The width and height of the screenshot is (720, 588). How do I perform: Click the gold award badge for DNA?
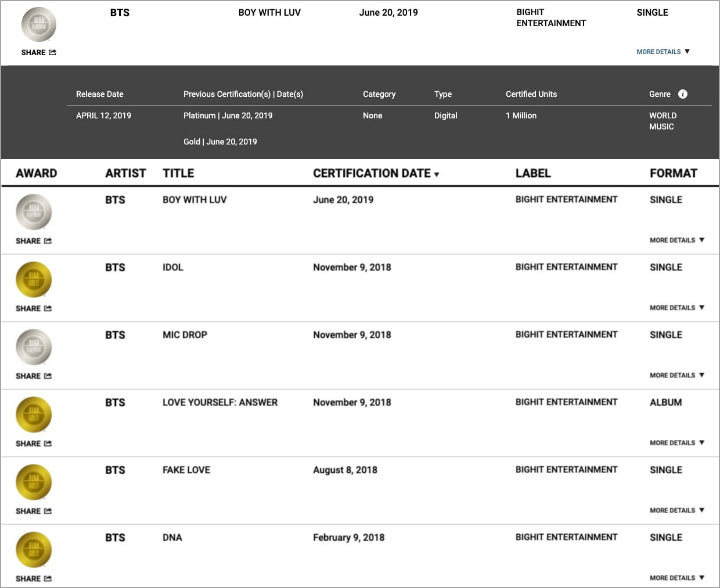click(x=34, y=549)
